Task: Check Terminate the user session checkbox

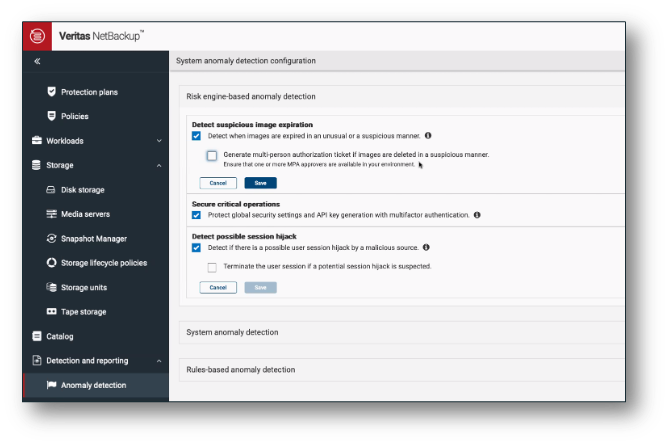Action: pos(212,267)
